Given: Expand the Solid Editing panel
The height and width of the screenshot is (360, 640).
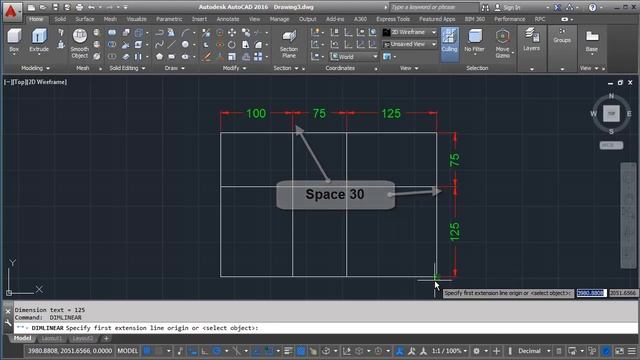Looking at the screenshot, I should point(127,68).
